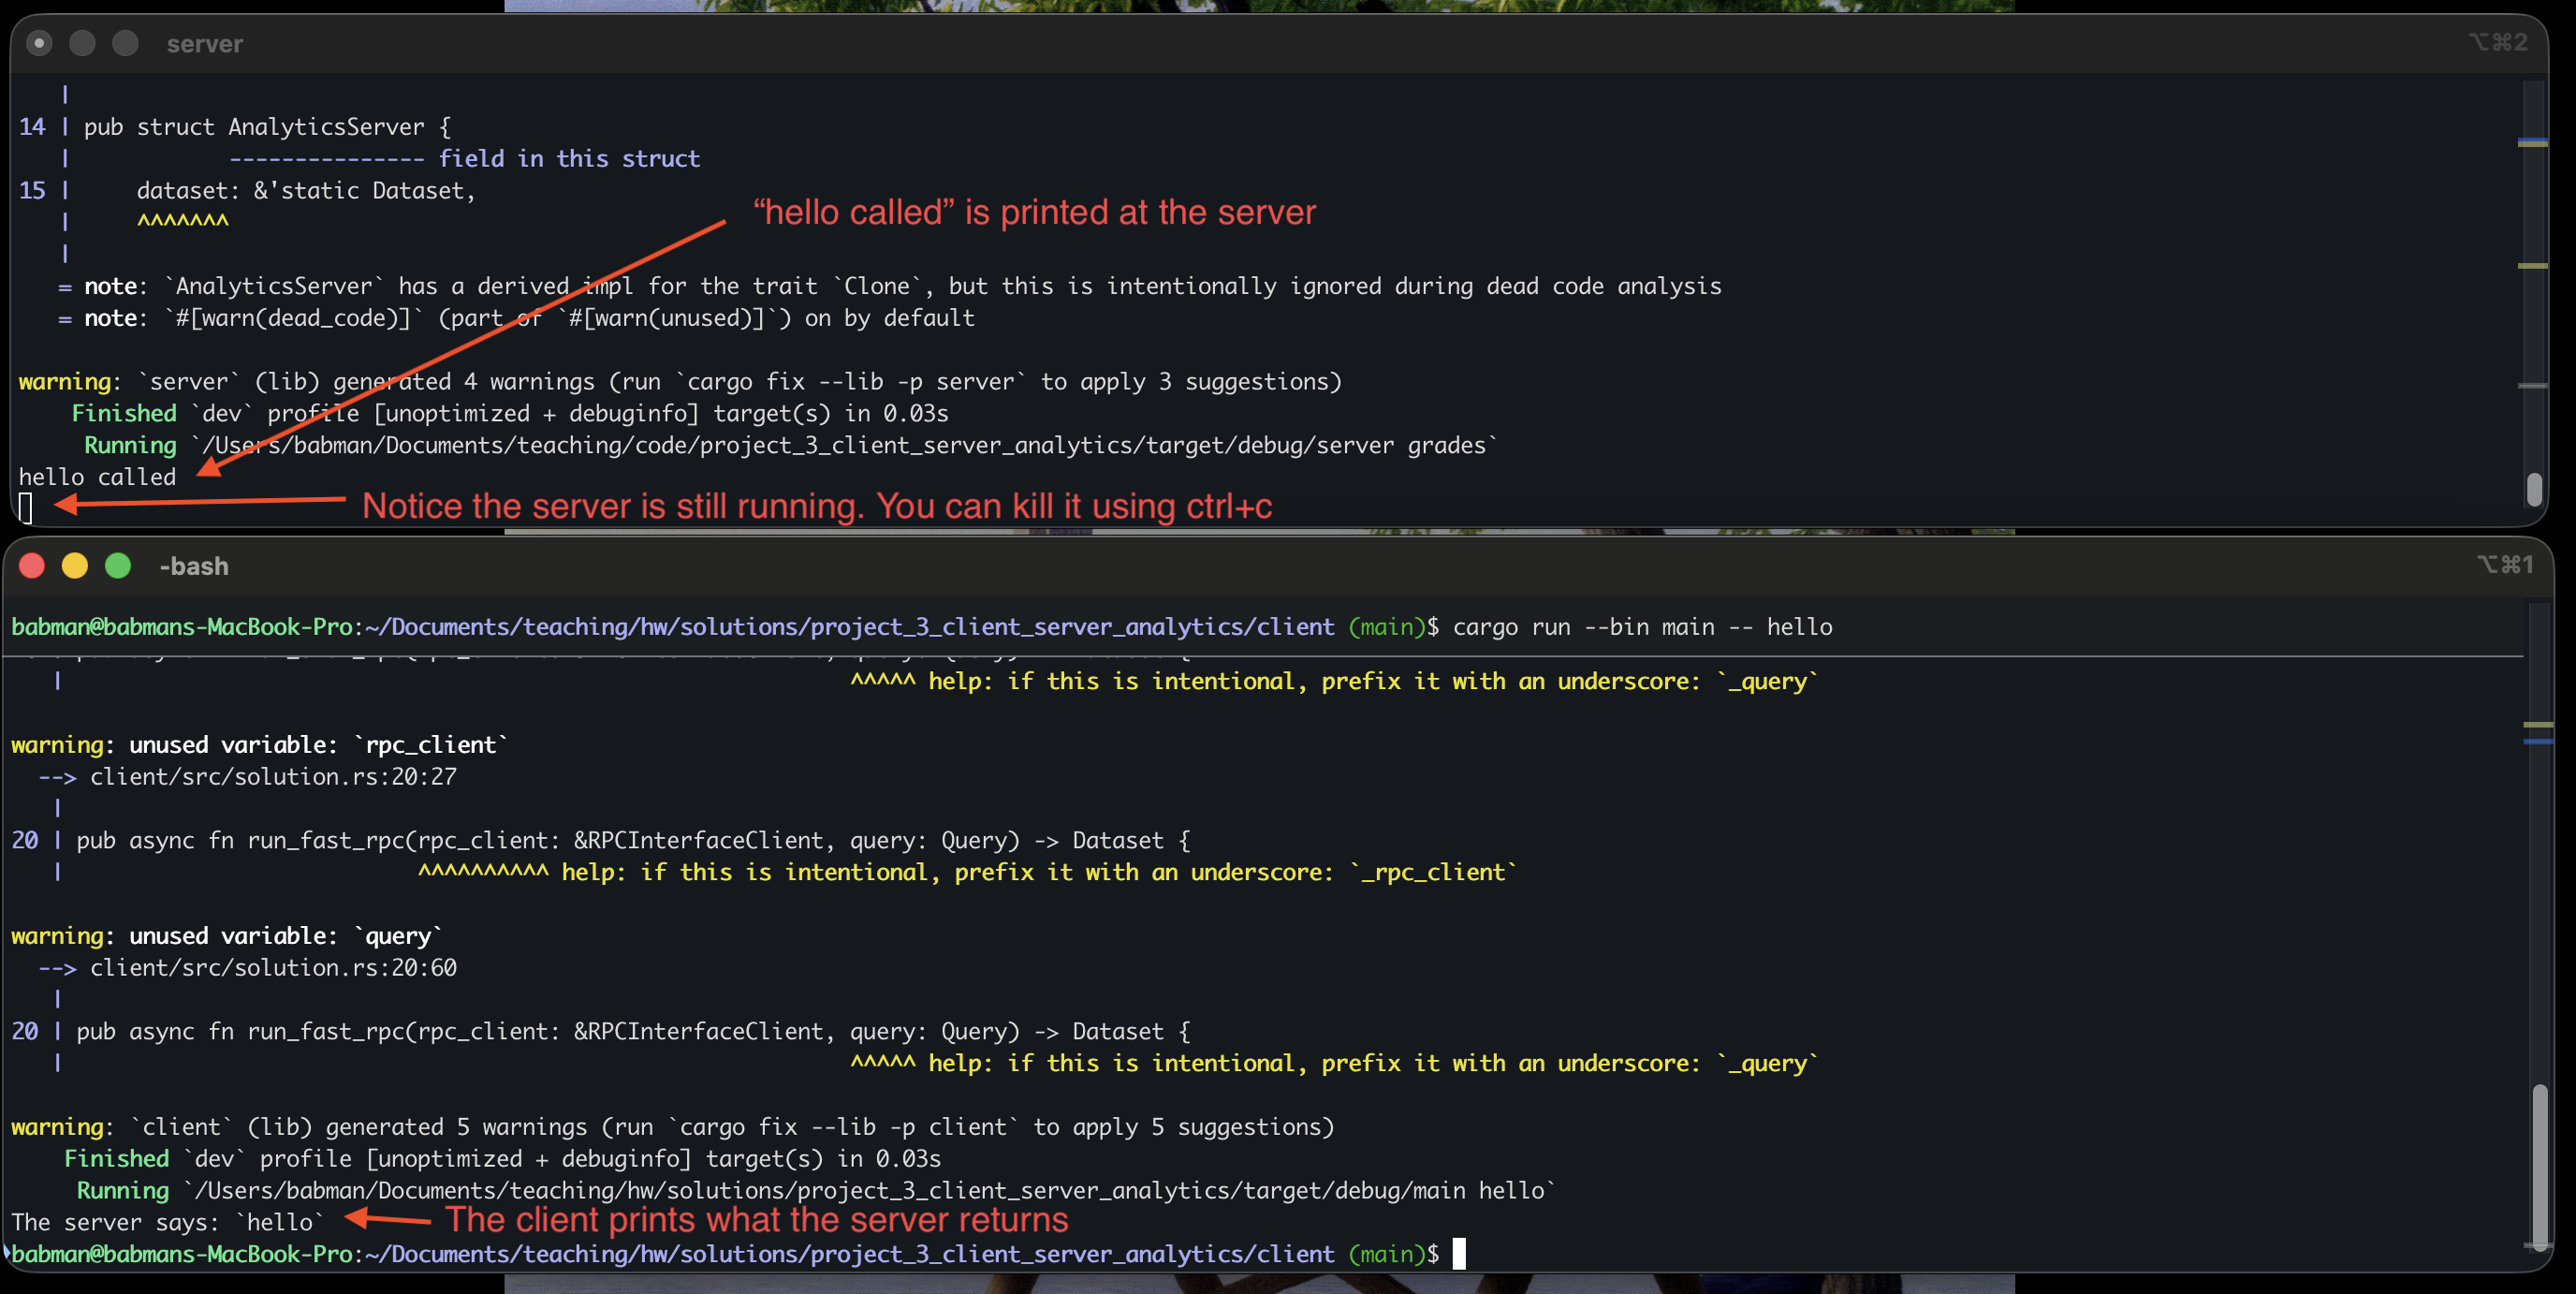Click the green zoom button of -bash window
The height and width of the screenshot is (1294, 2576).
pyautogui.click(x=118, y=566)
